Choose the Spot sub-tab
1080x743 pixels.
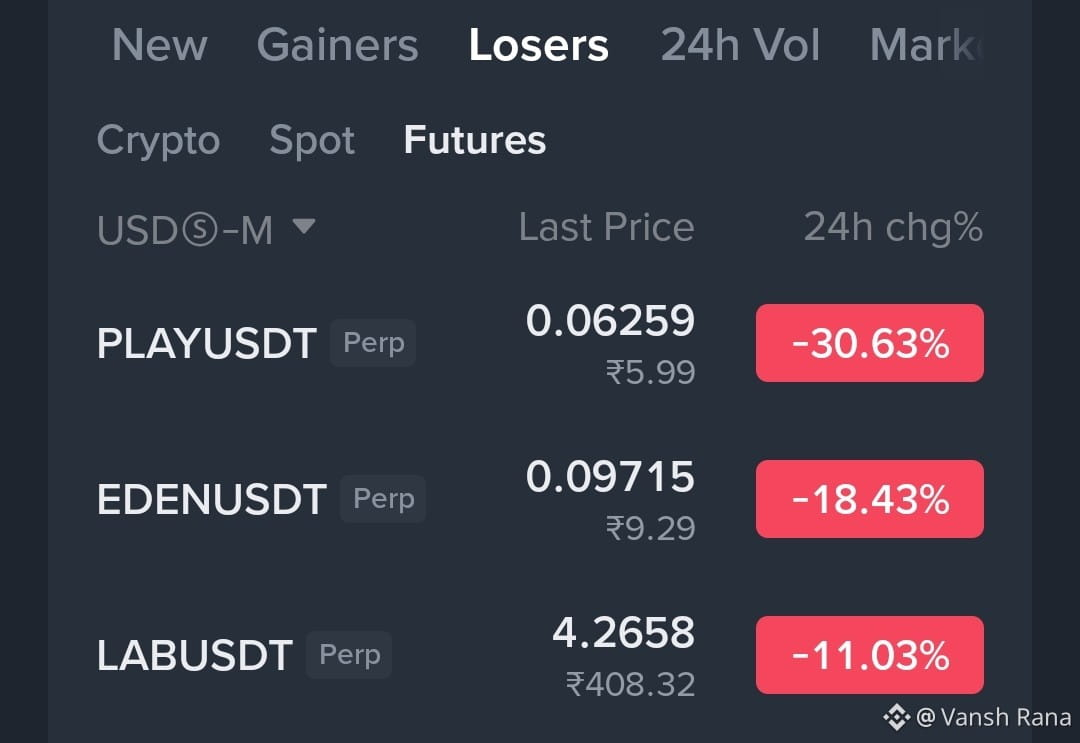312,141
